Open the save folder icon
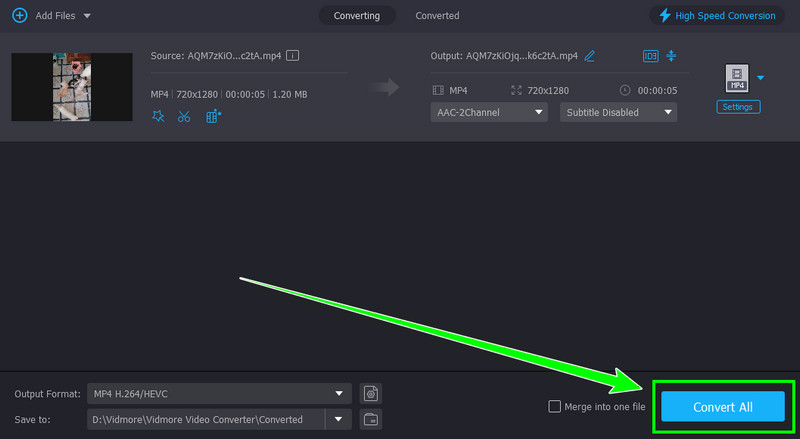 pyautogui.click(x=370, y=418)
